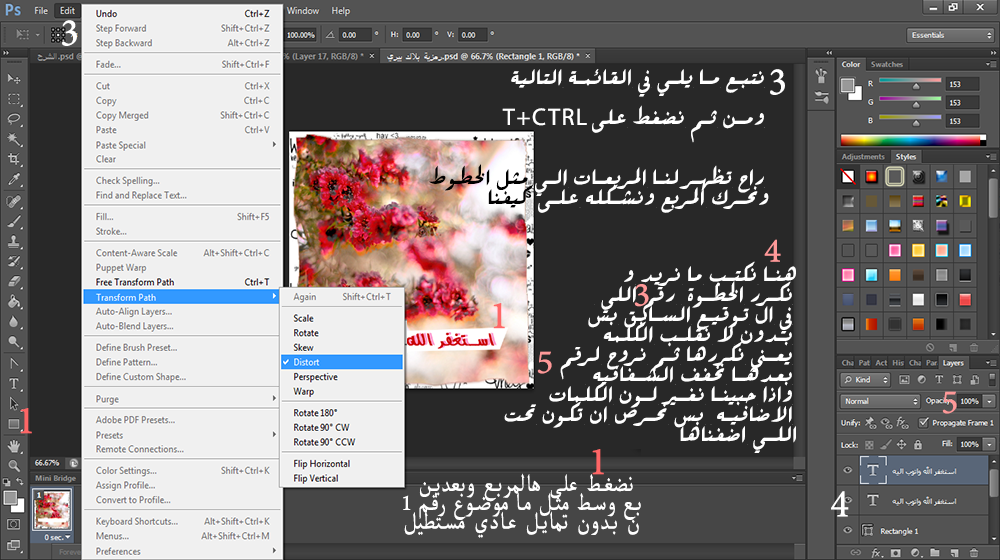Select the Crop tool

tap(14, 160)
